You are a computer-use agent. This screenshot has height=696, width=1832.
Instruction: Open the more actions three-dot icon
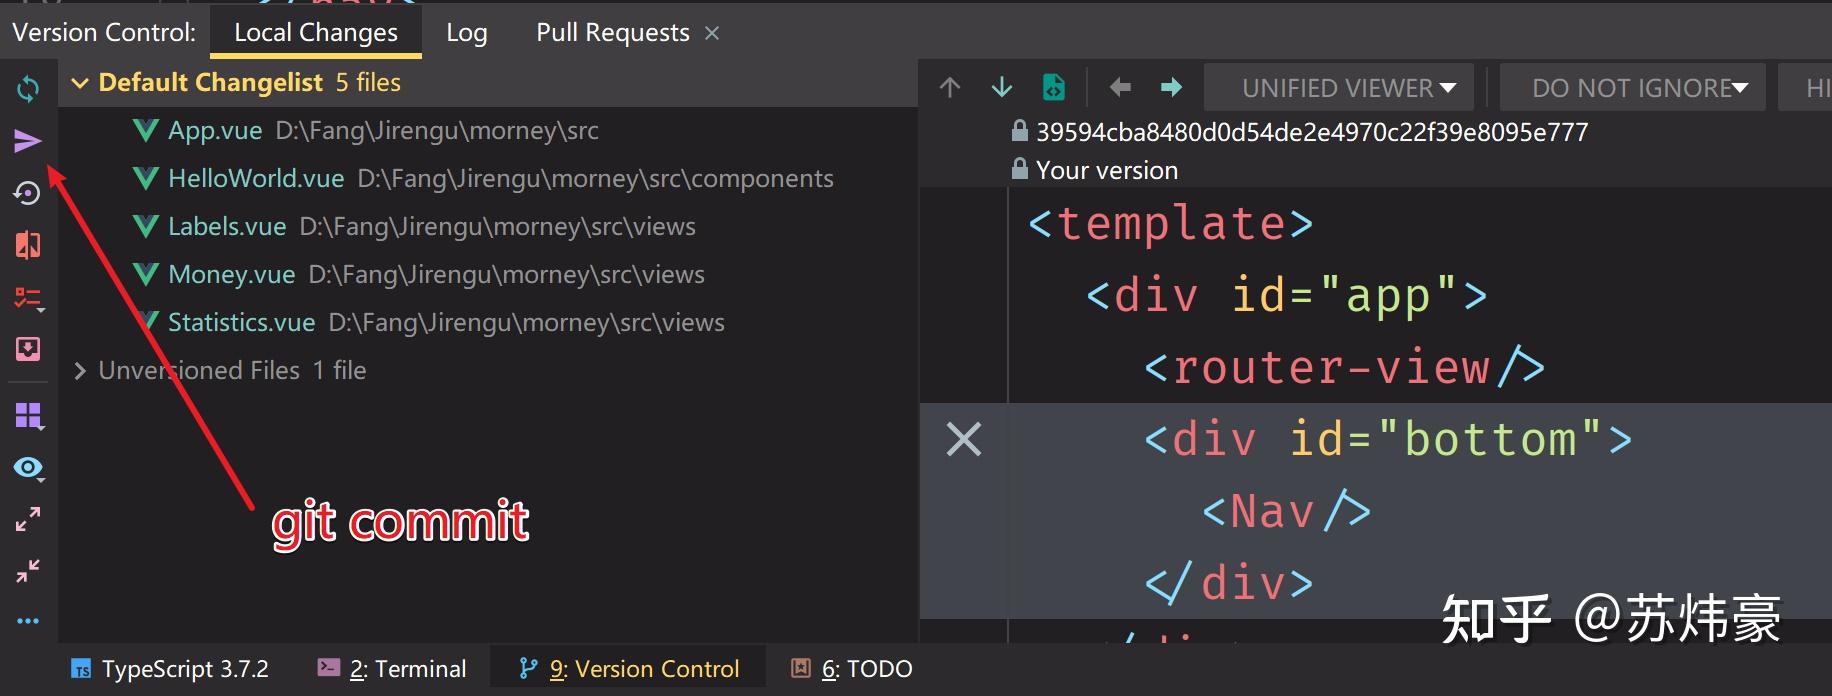point(28,621)
